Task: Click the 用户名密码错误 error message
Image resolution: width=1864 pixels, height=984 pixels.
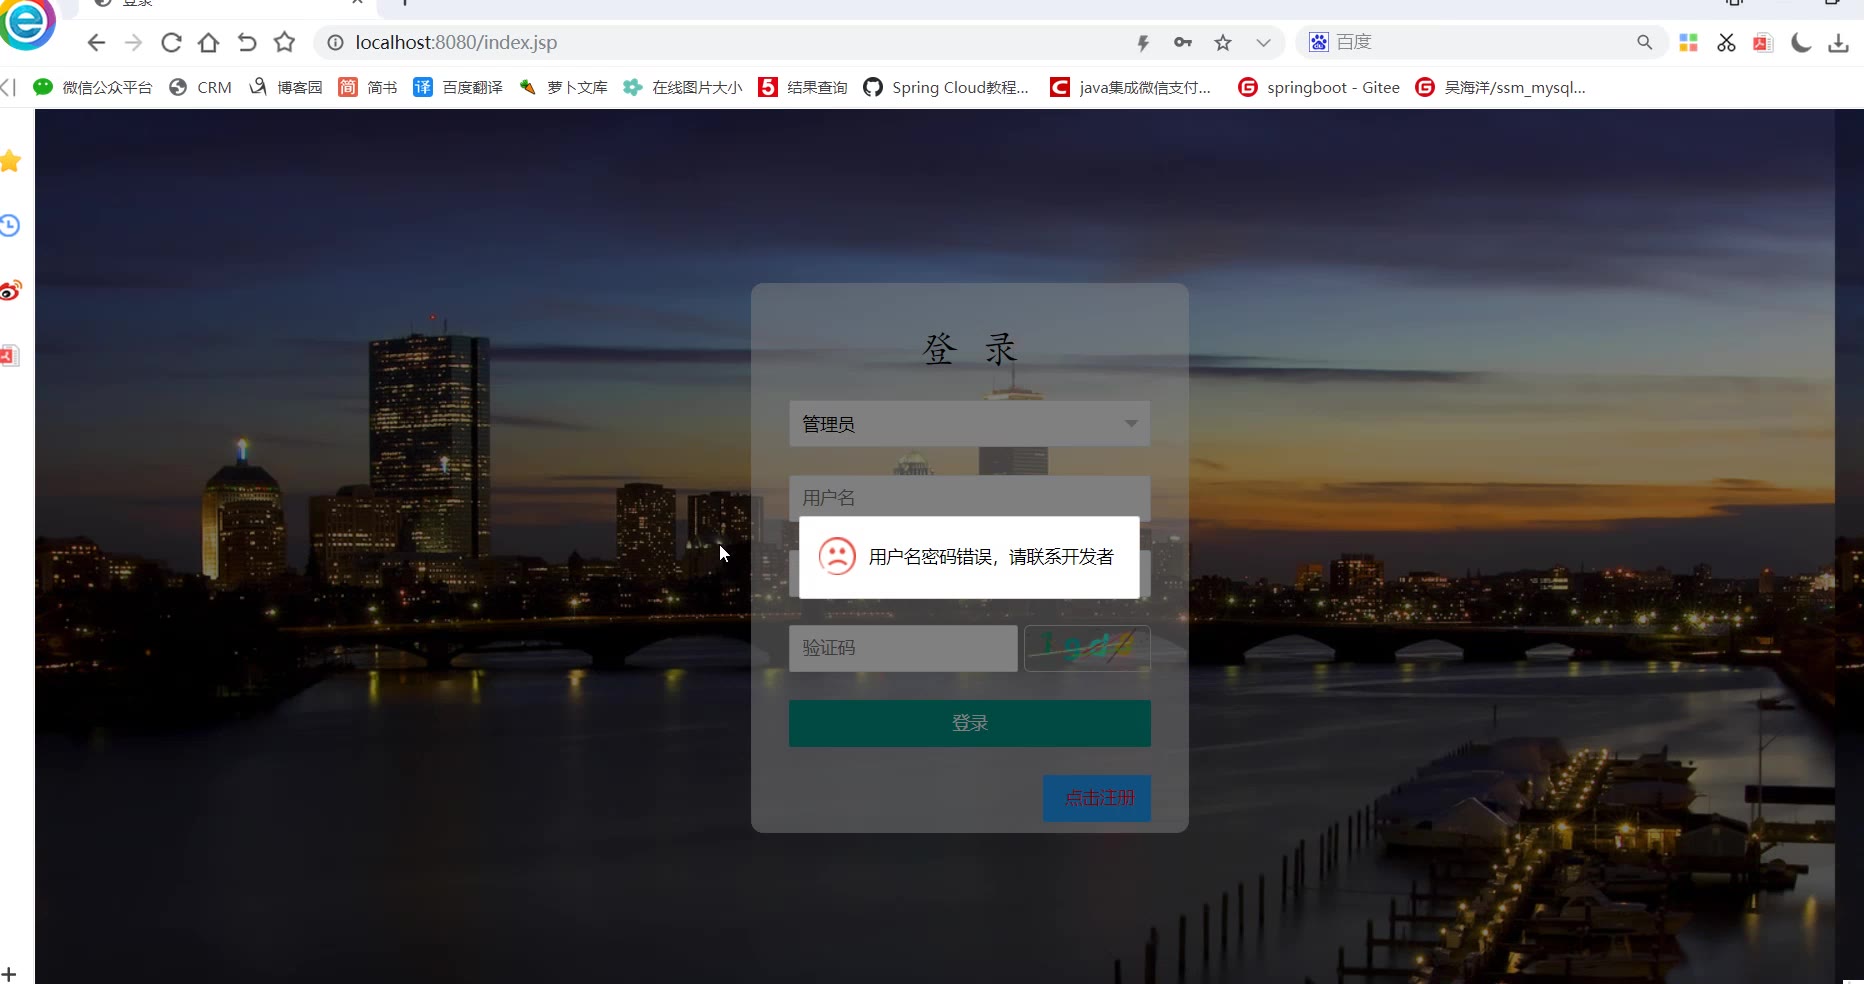Action: (x=990, y=557)
